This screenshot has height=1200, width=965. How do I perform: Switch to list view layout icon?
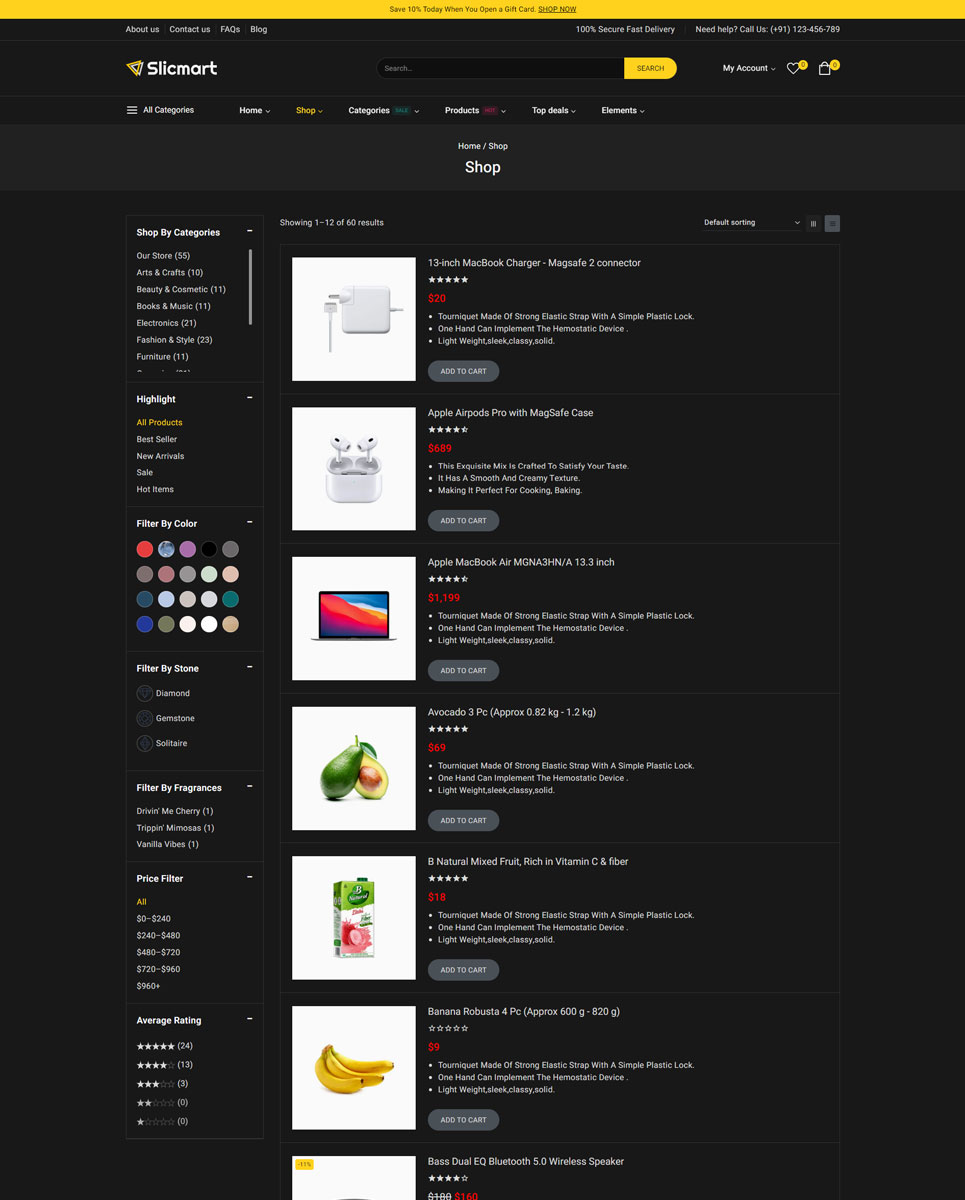point(832,223)
